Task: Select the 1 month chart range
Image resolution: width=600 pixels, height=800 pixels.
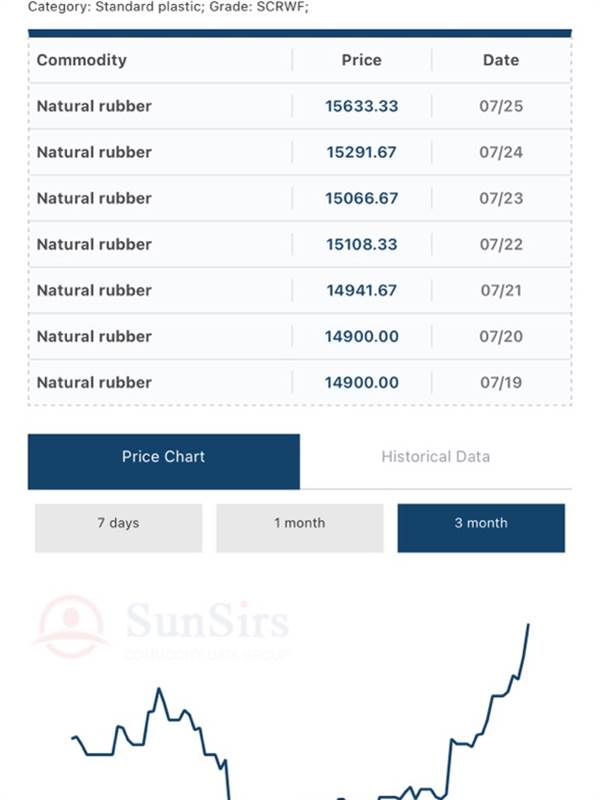Action: click(299, 528)
